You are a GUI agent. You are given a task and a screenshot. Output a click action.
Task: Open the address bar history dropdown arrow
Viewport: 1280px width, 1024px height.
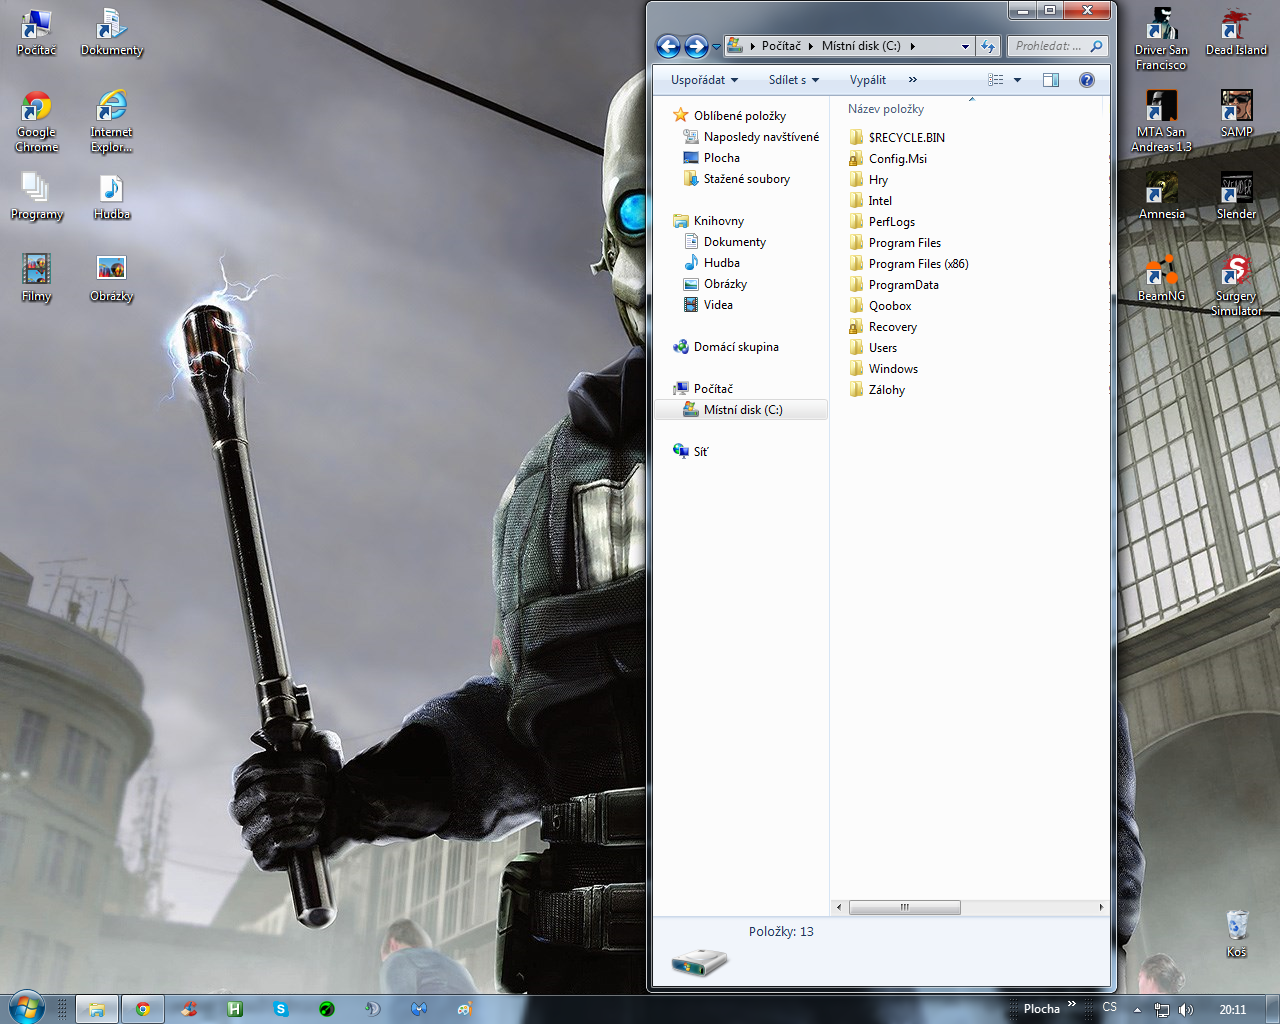(x=965, y=46)
